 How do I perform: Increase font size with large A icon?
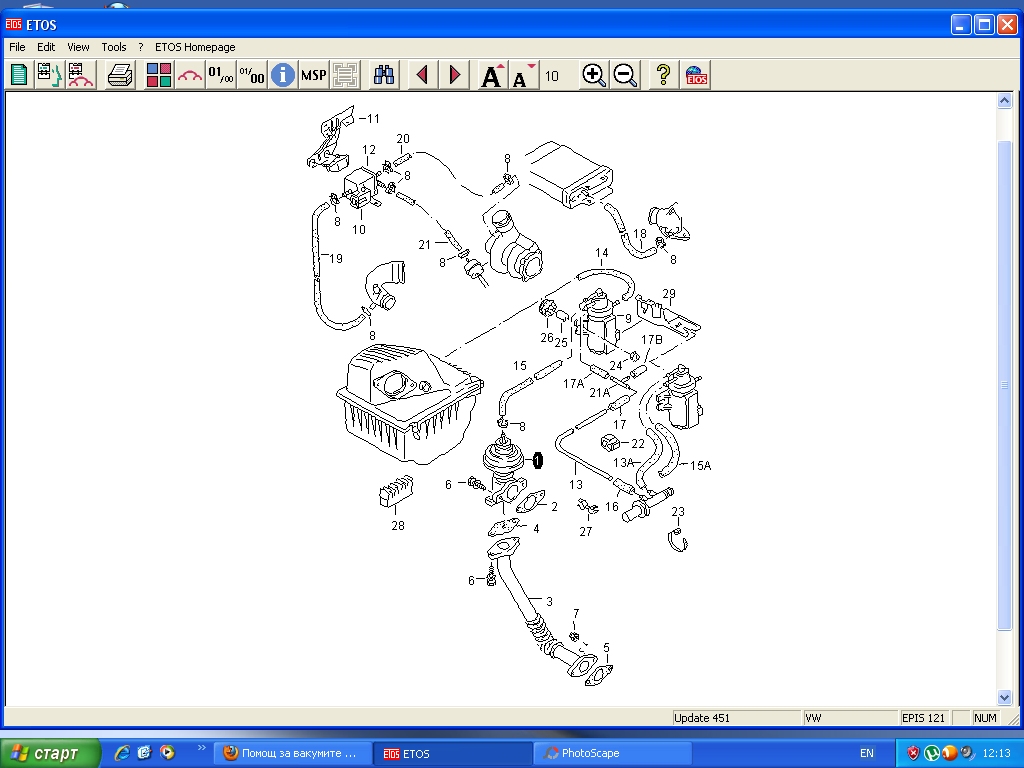point(492,75)
